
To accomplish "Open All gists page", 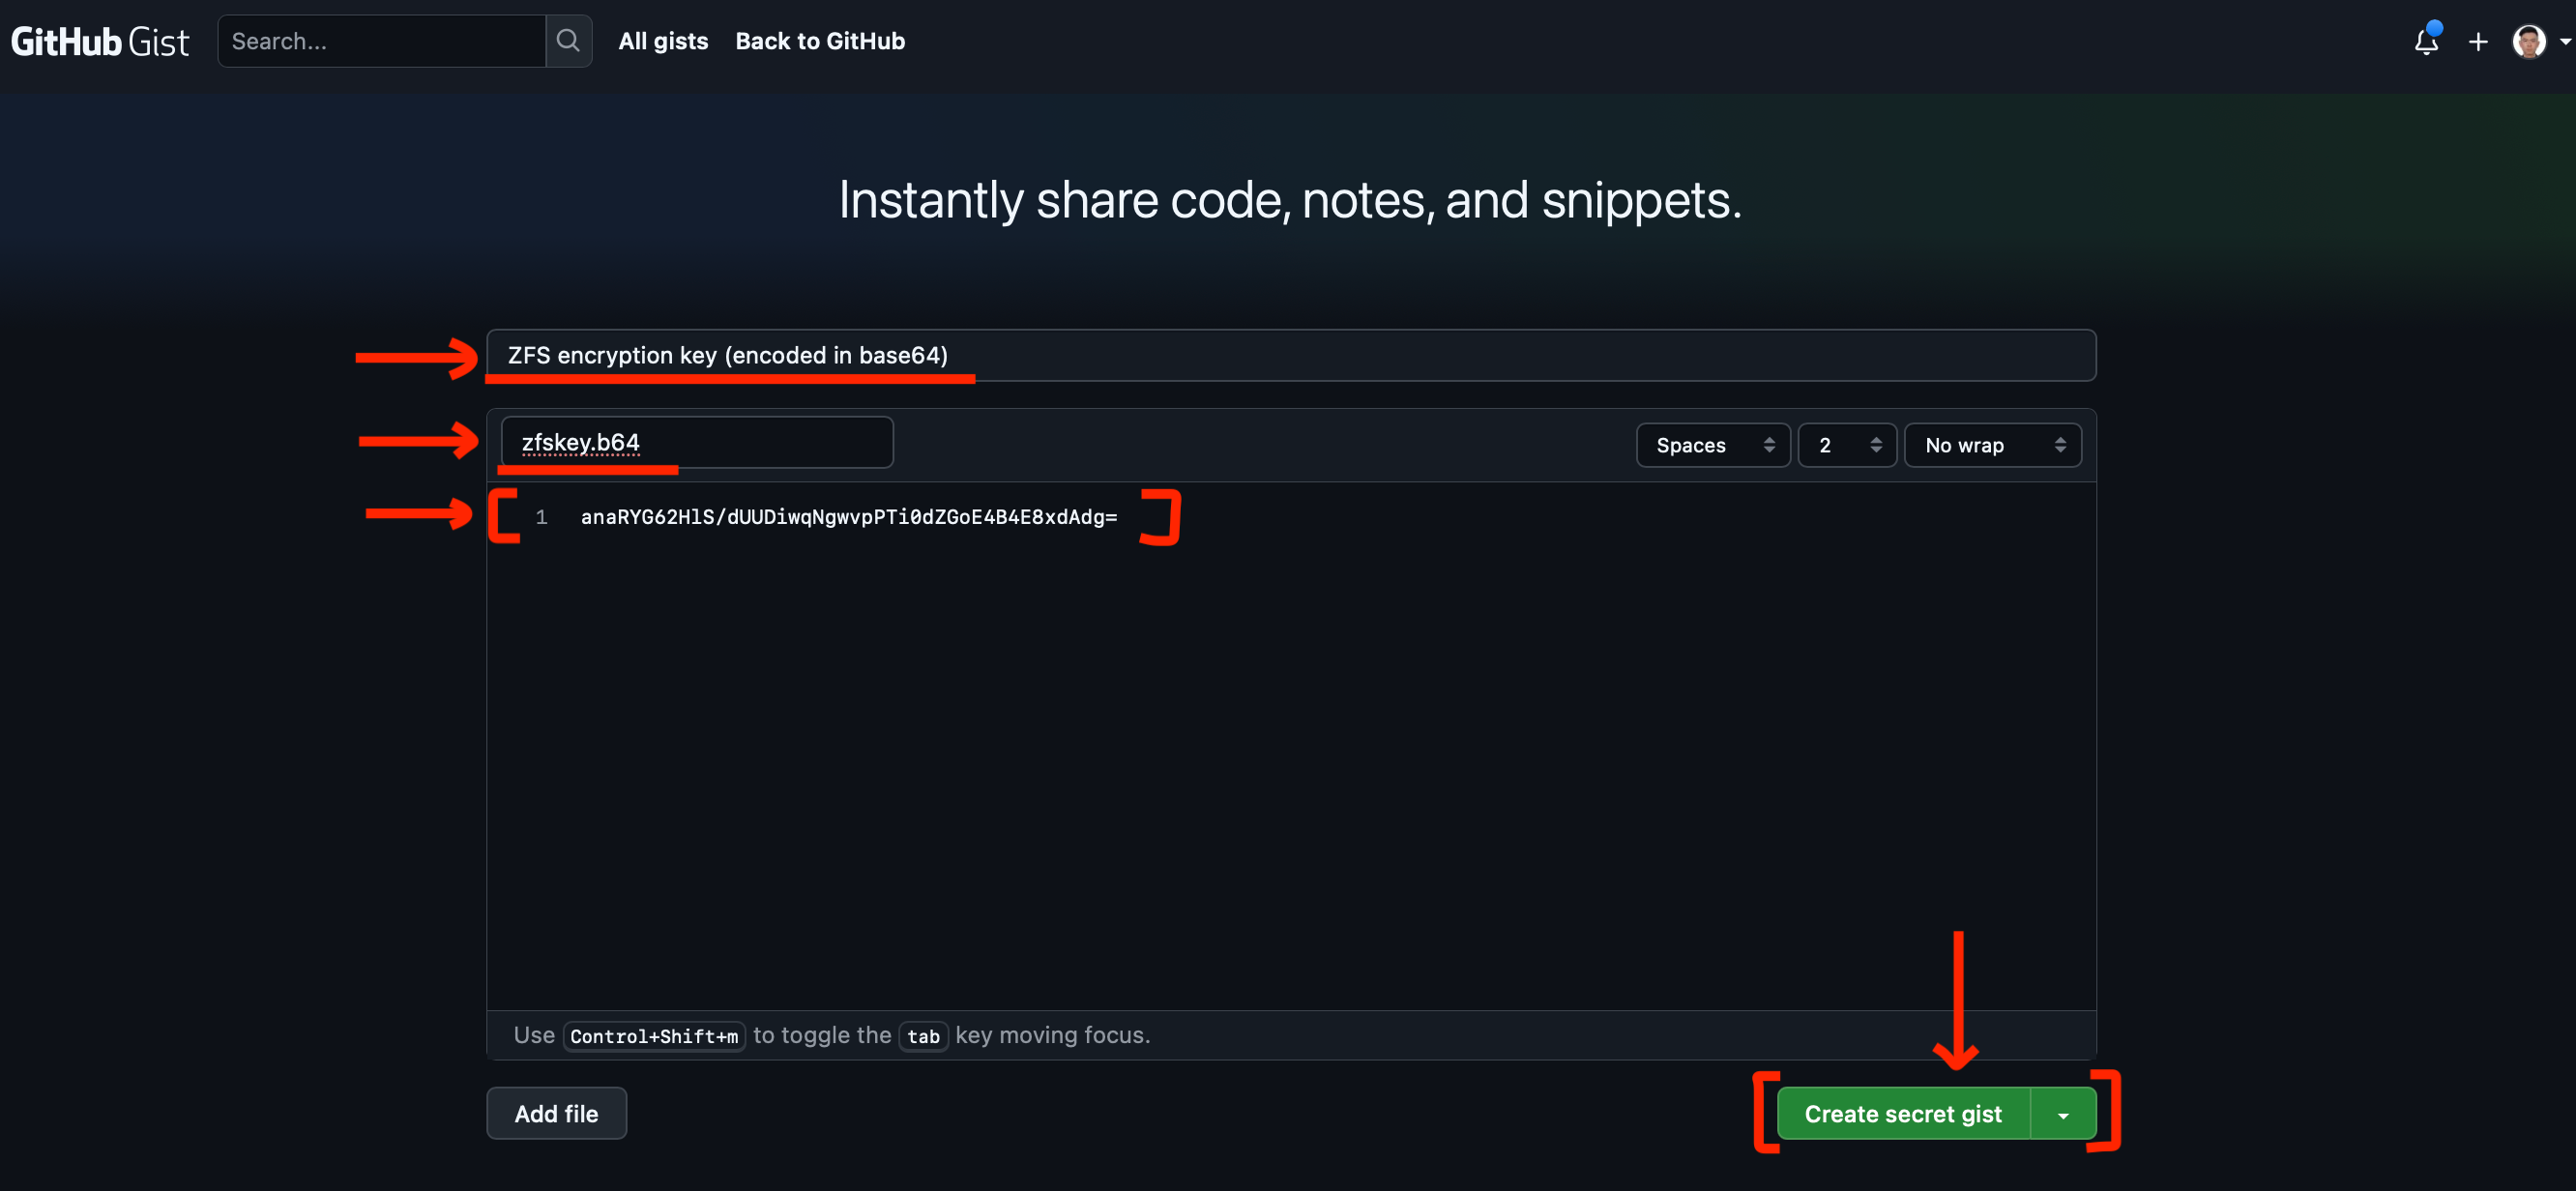I will point(663,41).
